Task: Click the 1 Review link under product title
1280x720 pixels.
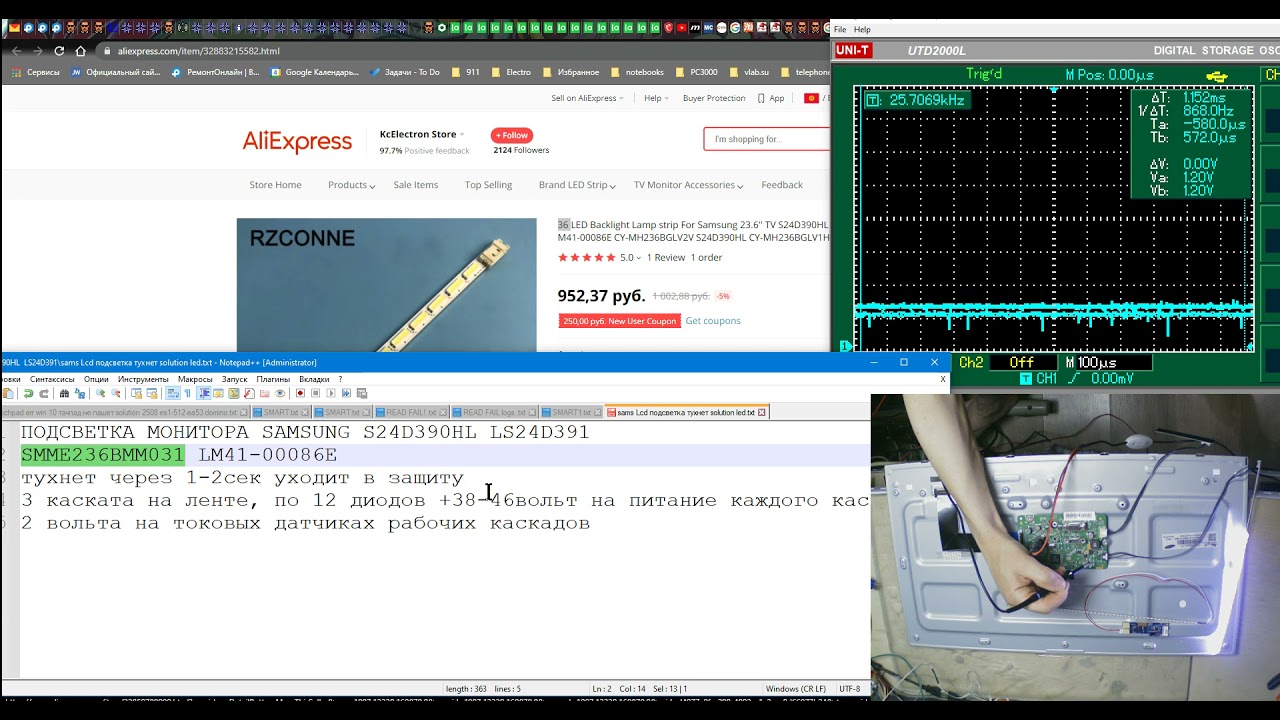Action: click(666, 258)
